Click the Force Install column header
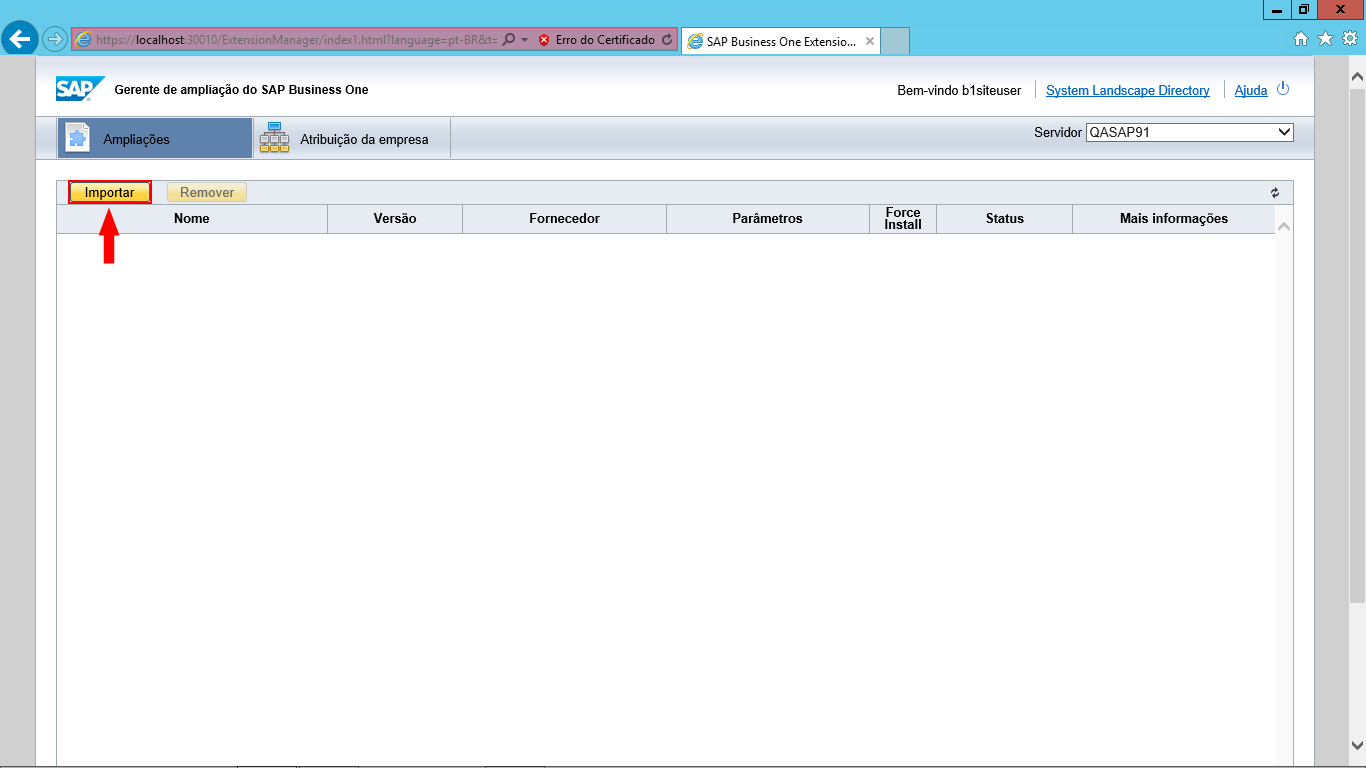1366x768 pixels. click(903, 218)
